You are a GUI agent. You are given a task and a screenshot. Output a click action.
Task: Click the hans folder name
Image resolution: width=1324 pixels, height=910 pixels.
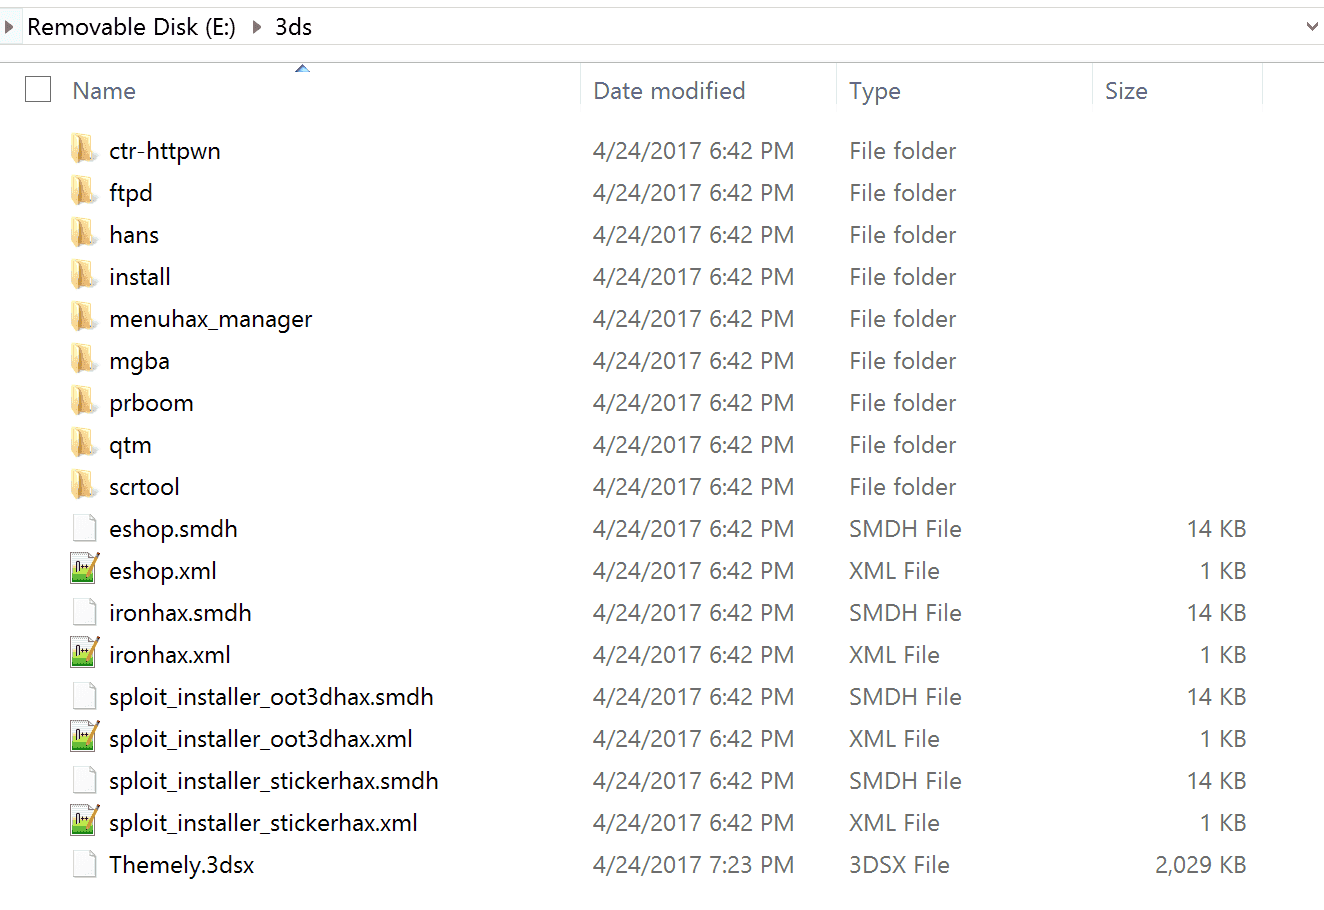click(x=134, y=235)
